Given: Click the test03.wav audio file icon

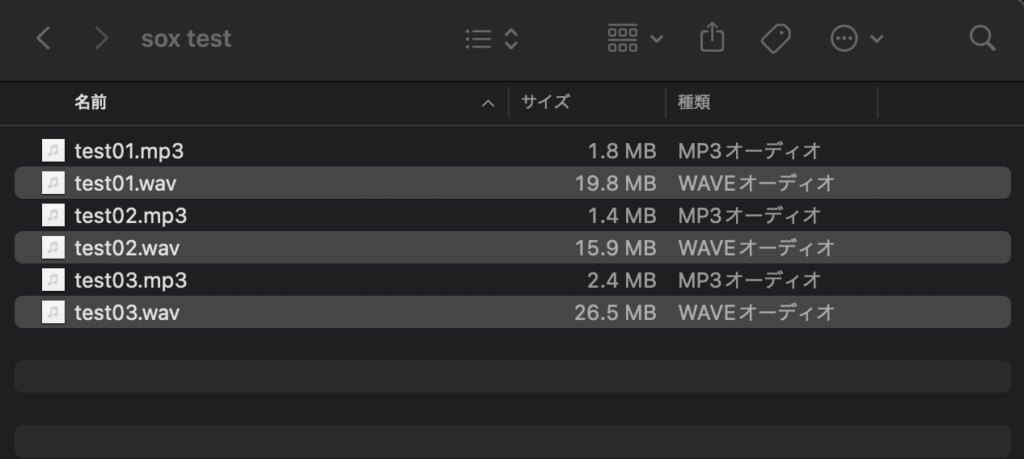Looking at the screenshot, I should pos(53,312).
